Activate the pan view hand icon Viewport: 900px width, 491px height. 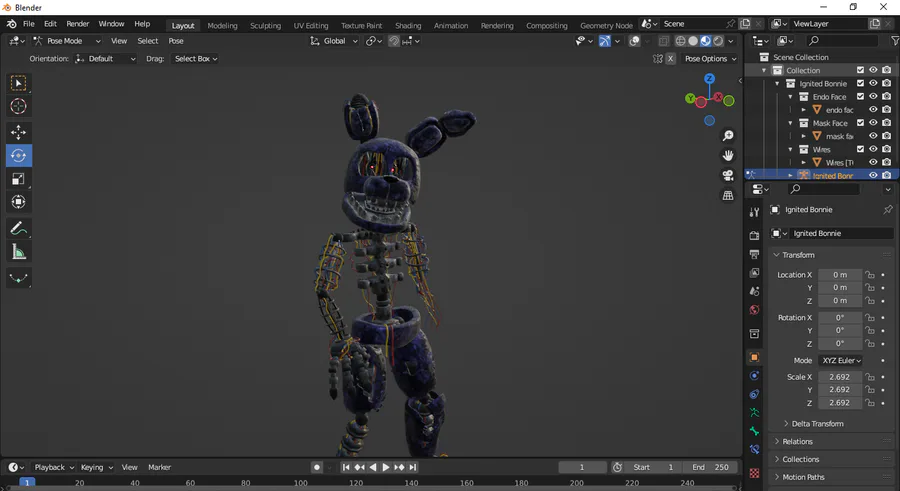728,156
